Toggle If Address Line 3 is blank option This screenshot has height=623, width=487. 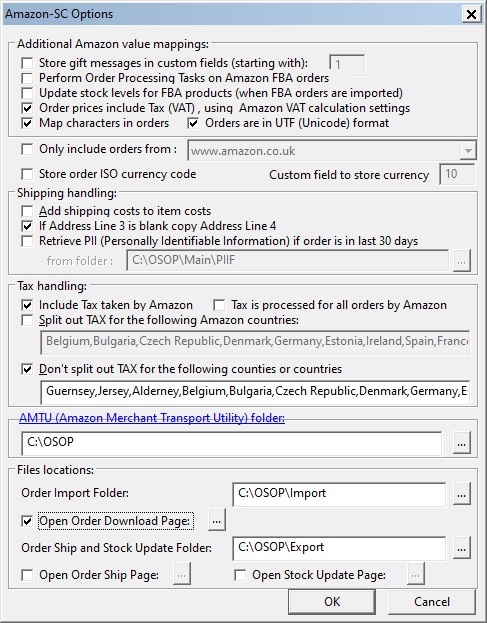(x=27, y=226)
